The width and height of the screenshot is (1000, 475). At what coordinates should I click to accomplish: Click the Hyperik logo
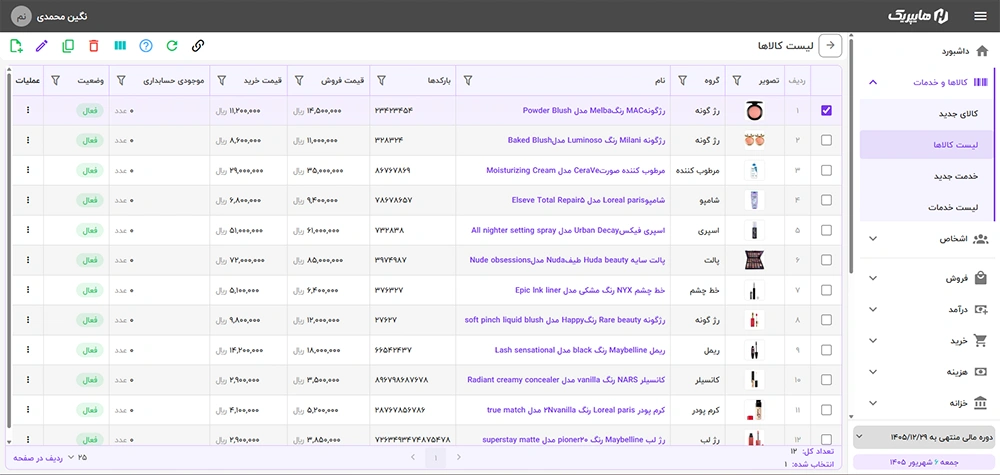point(918,17)
